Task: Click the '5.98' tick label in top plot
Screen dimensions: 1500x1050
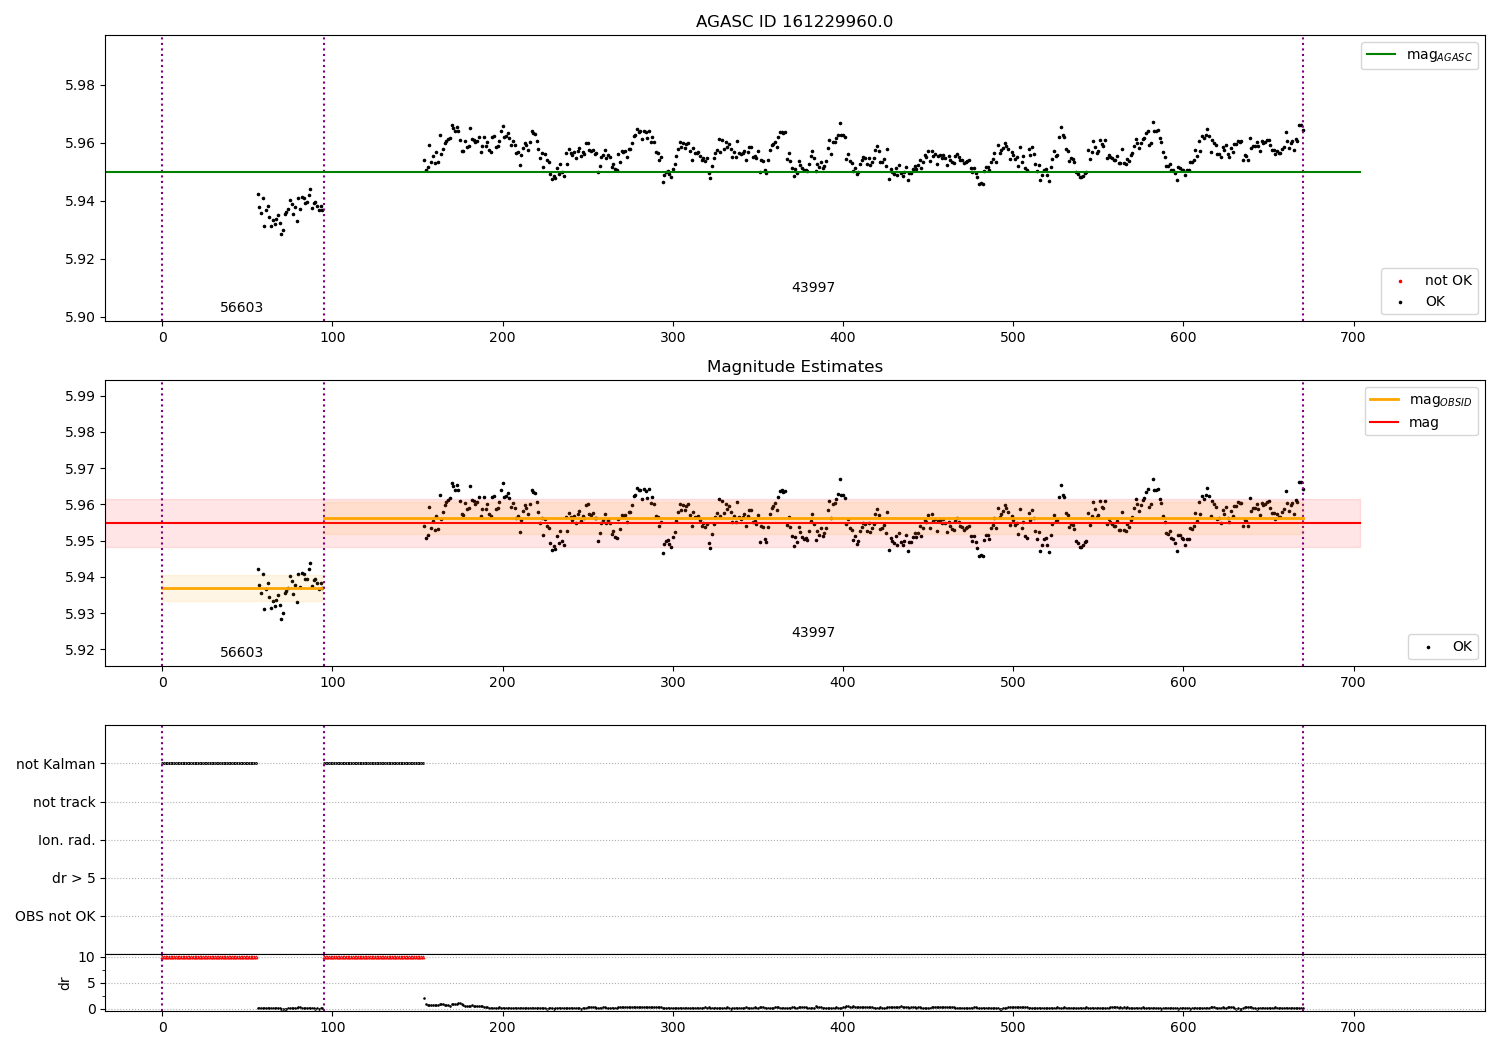Action: click(x=78, y=85)
